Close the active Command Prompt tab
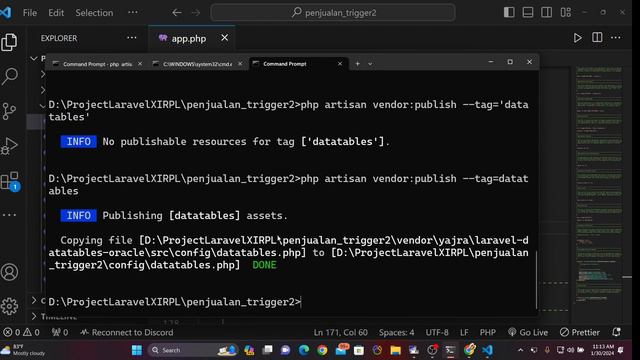This screenshot has height=360, width=640. click(x=340, y=64)
